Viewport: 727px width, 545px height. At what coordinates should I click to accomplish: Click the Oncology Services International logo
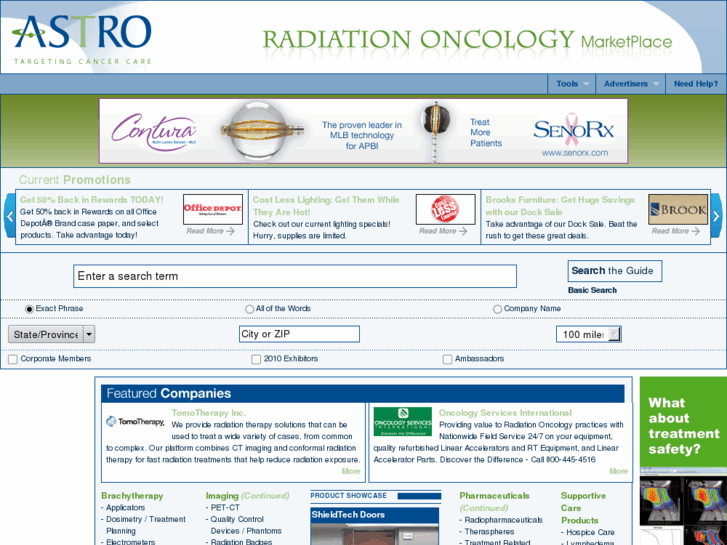pyautogui.click(x=402, y=422)
